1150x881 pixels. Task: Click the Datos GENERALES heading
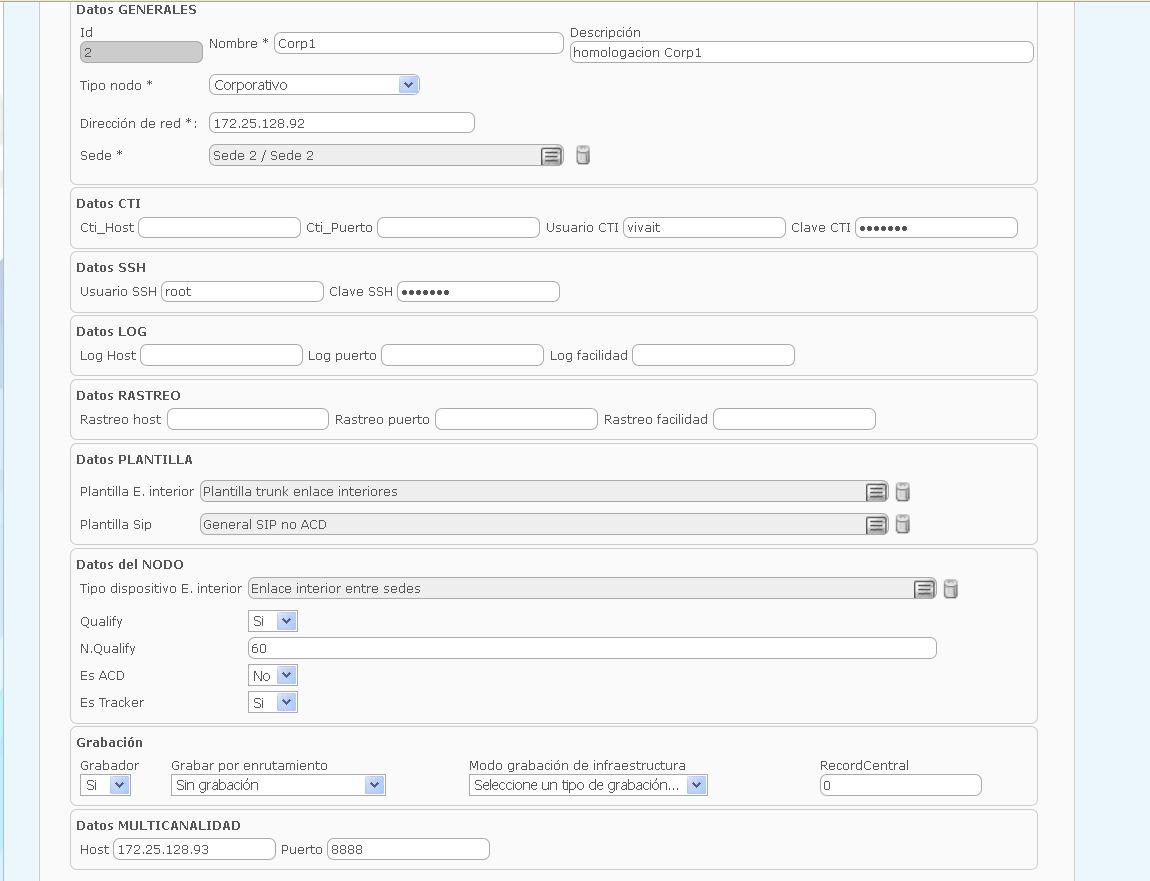(x=136, y=10)
